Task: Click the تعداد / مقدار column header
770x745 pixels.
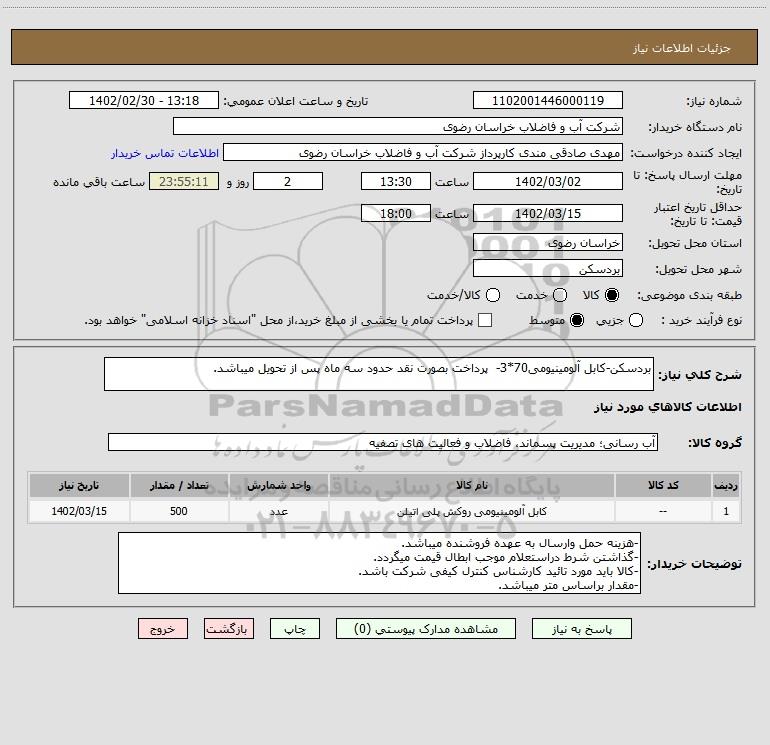Action: click(x=179, y=486)
